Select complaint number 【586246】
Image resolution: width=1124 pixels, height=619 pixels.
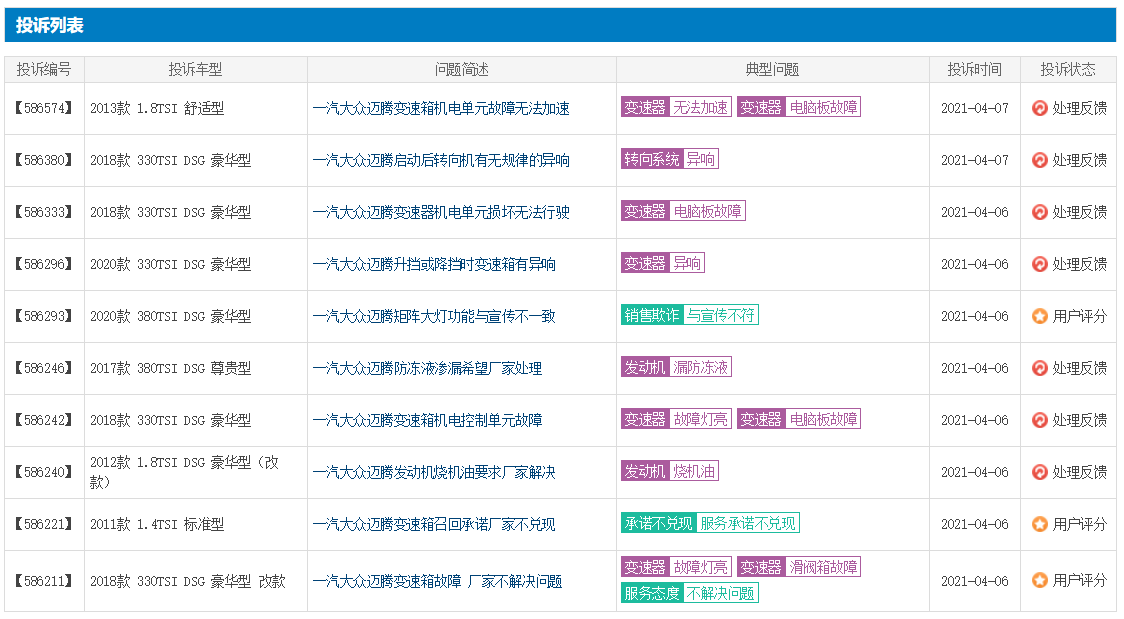click(44, 368)
